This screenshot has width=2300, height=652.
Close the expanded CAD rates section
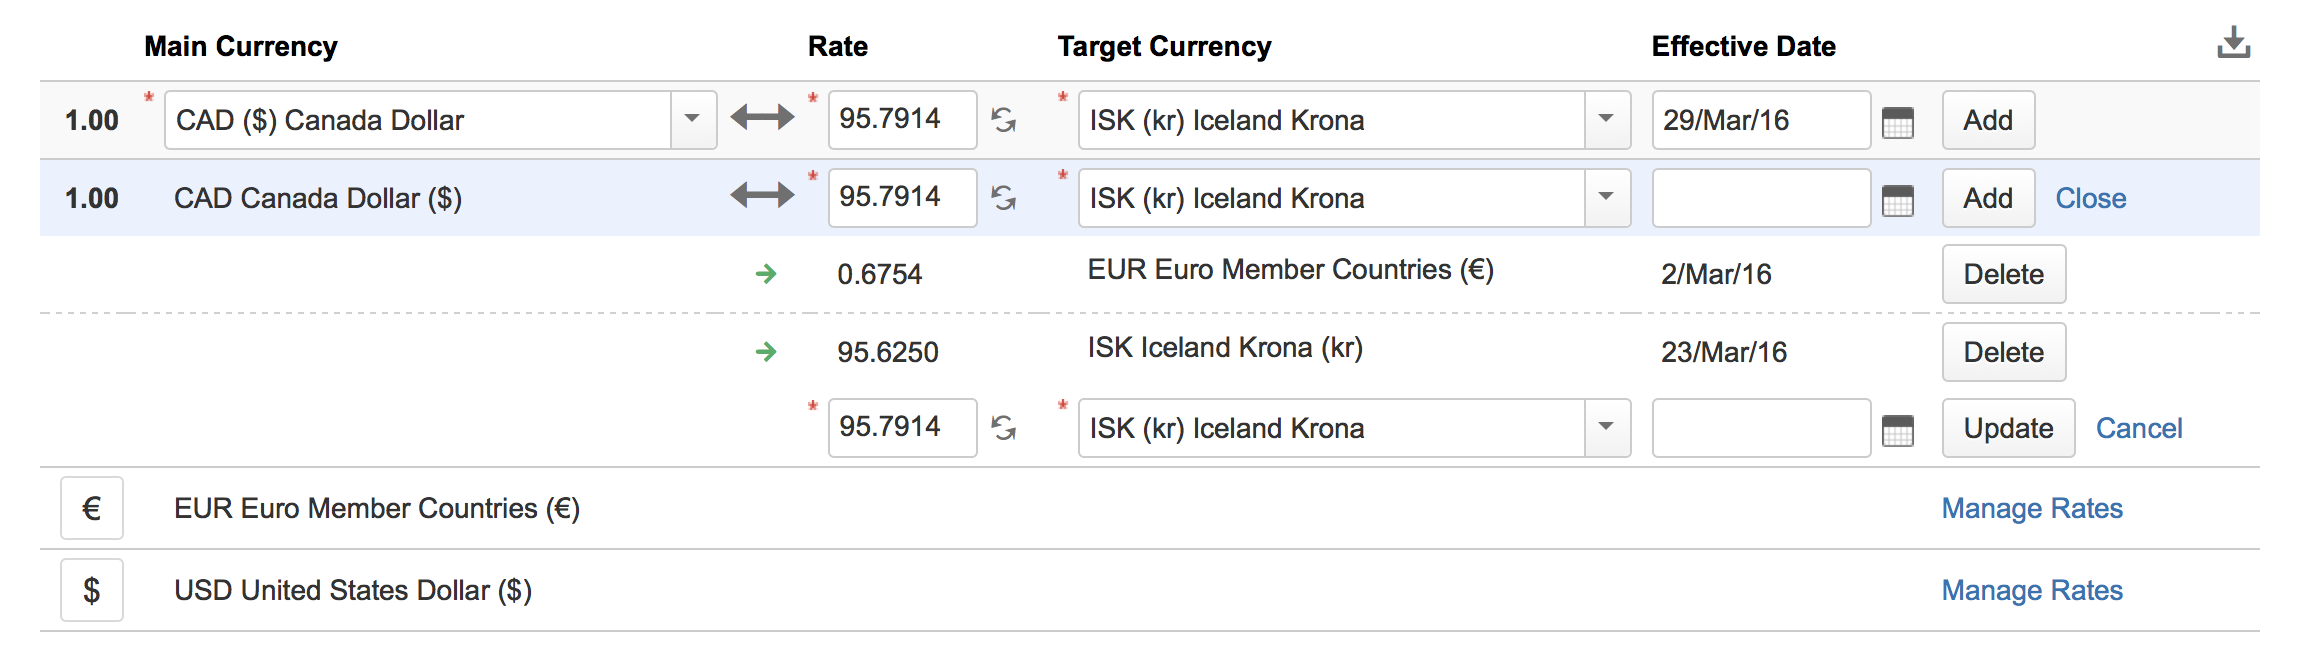[x=2090, y=198]
